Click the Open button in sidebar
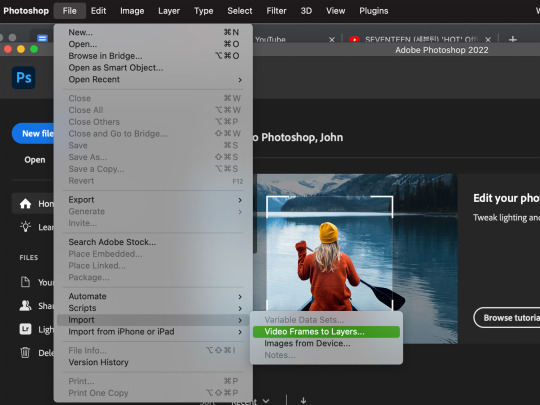 [x=34, y=160]
